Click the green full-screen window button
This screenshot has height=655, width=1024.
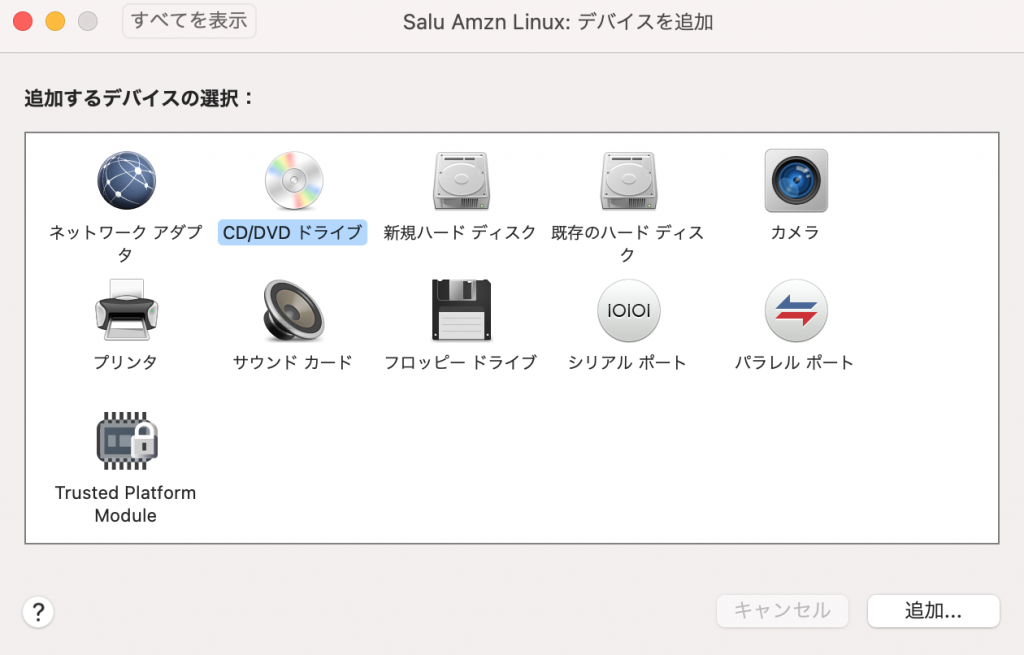(x=87, y=18)
